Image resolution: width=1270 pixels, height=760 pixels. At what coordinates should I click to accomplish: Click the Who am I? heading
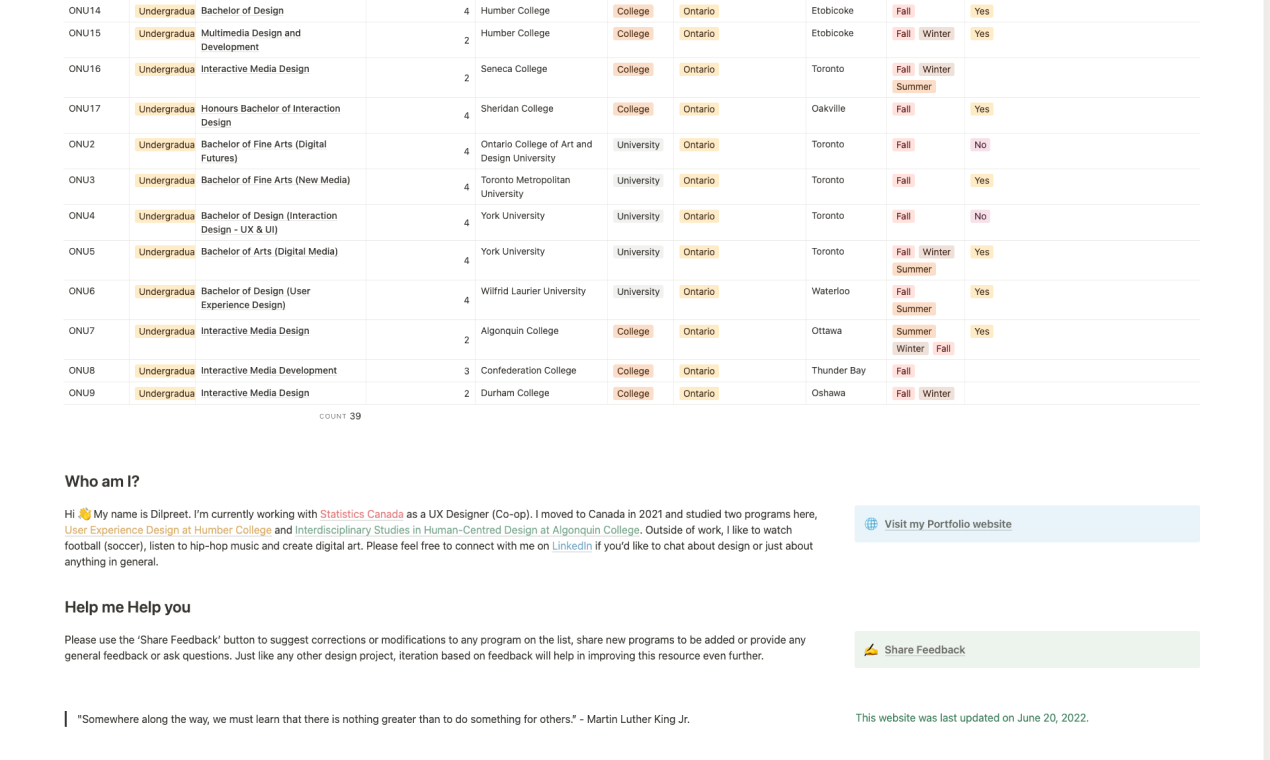pyautogui.click(x=102, y=481)
